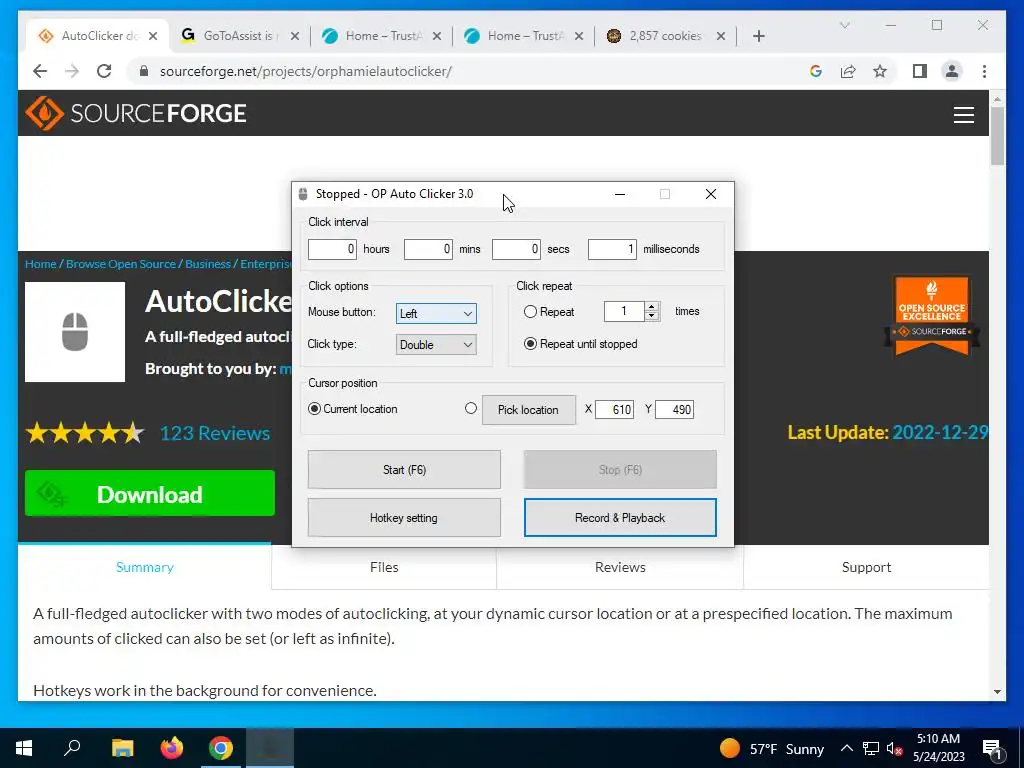
Task: Click the address bar URL
Action: pyautogui.click(x=306, y=71)
